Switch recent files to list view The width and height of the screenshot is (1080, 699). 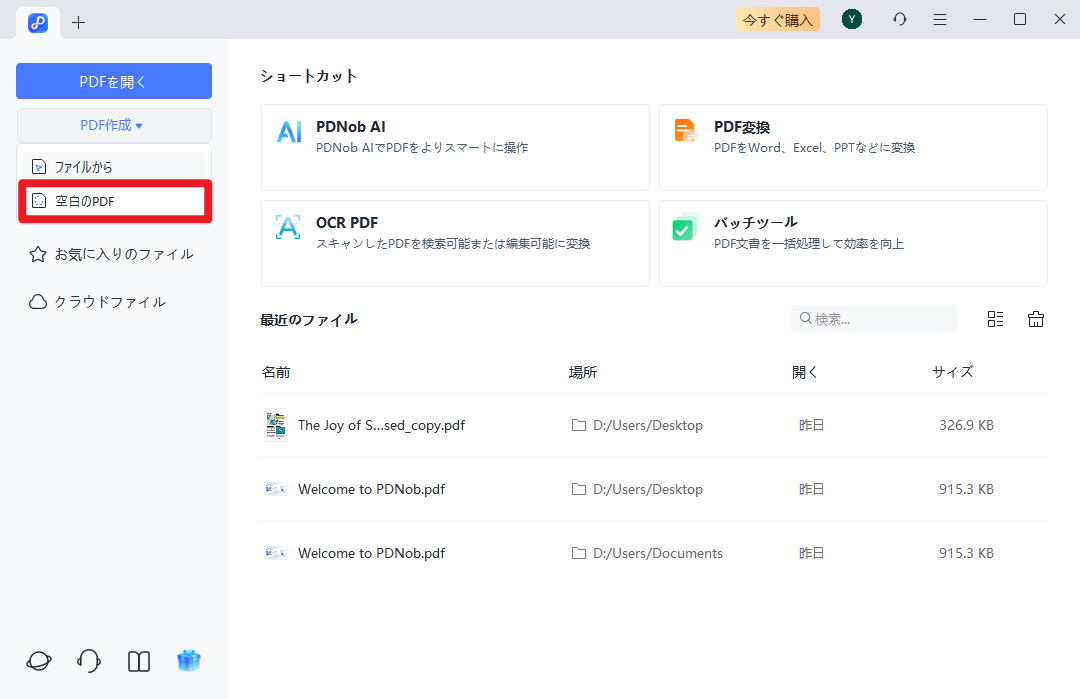[995, 318]
